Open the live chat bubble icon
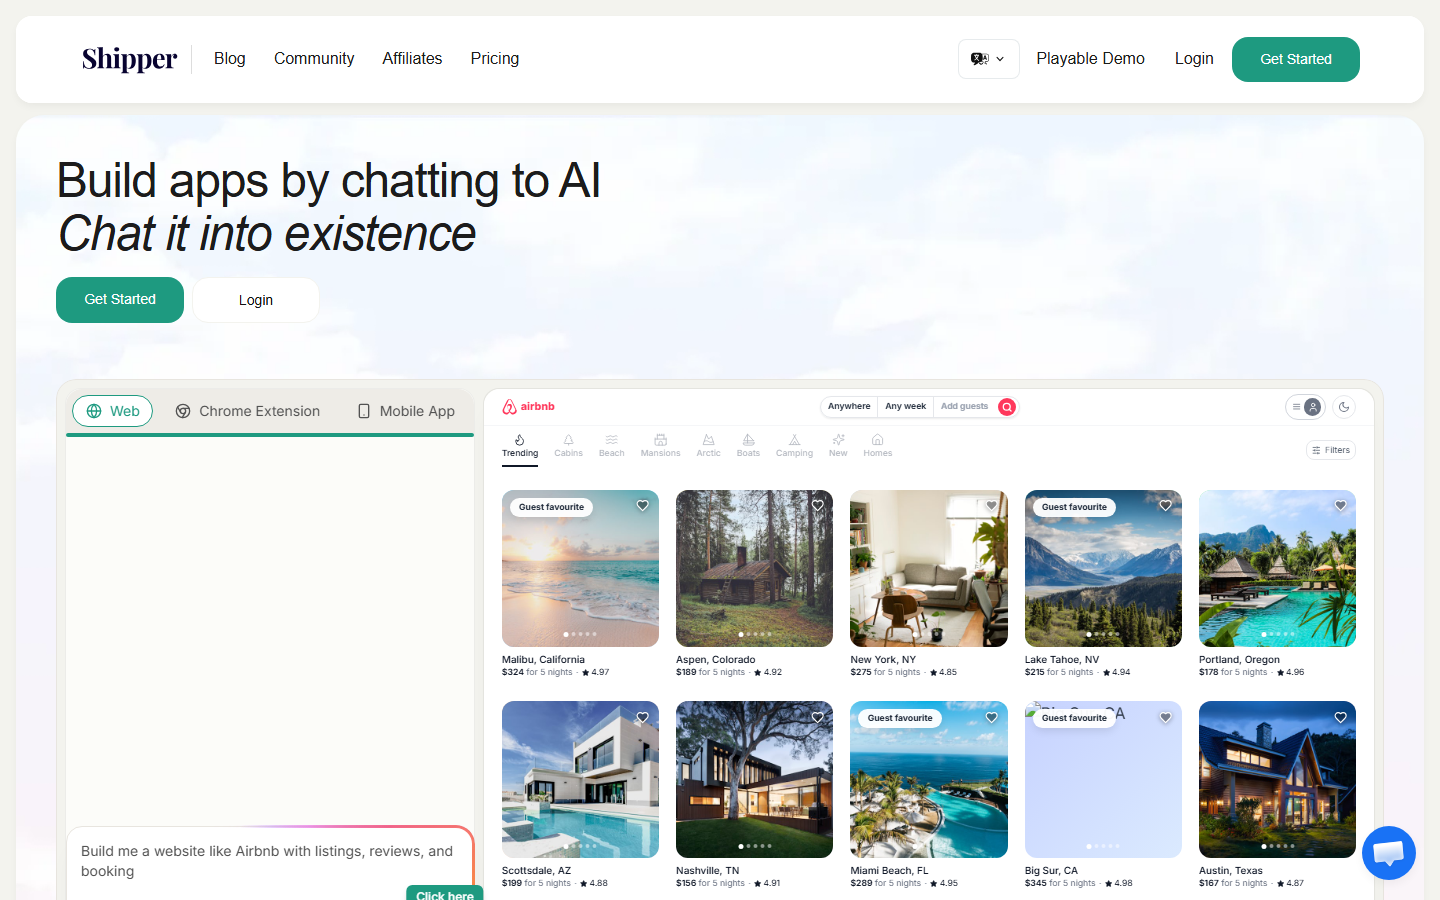The height and width of the screenshot is (900, 1440). tap(1389, 853)
